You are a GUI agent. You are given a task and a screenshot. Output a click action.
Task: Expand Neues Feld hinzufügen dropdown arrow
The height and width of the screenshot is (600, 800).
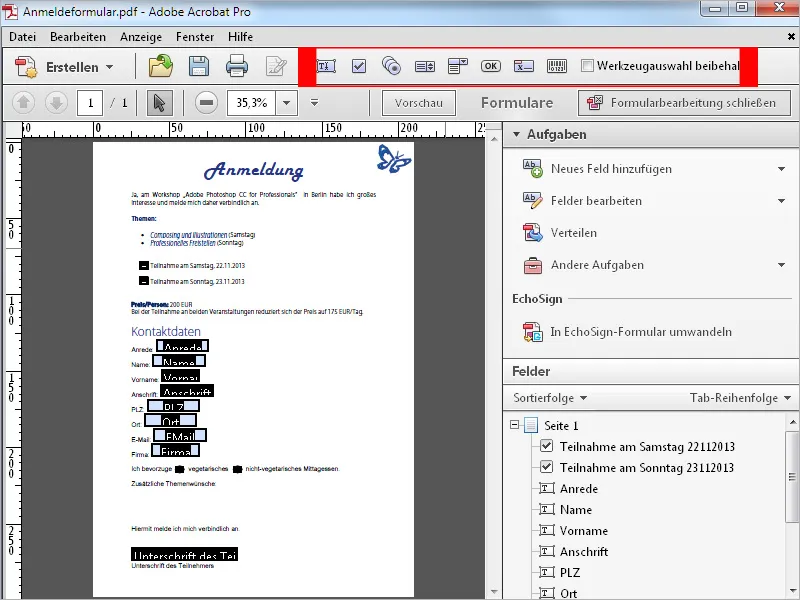(x=781, y=169)
